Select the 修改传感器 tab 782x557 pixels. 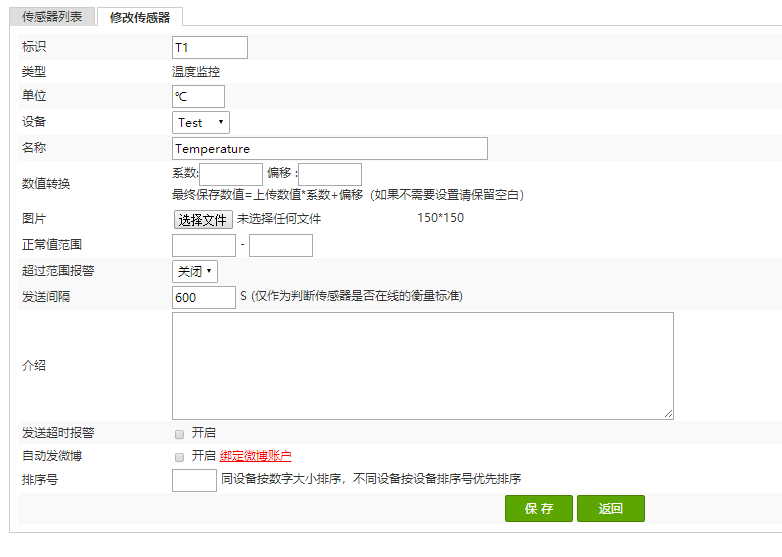tap(140, 17)
